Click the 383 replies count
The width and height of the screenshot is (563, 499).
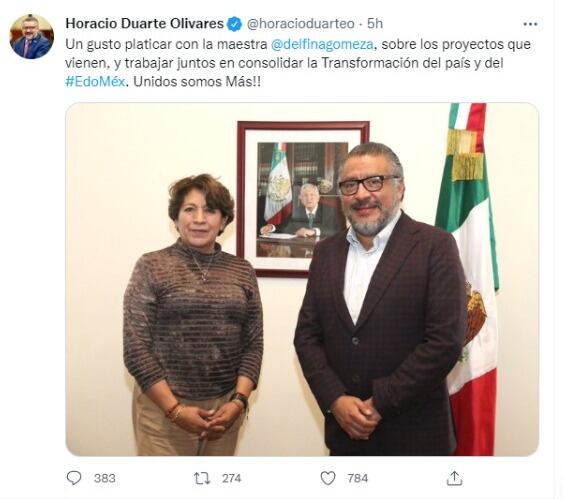click(104, 478)
